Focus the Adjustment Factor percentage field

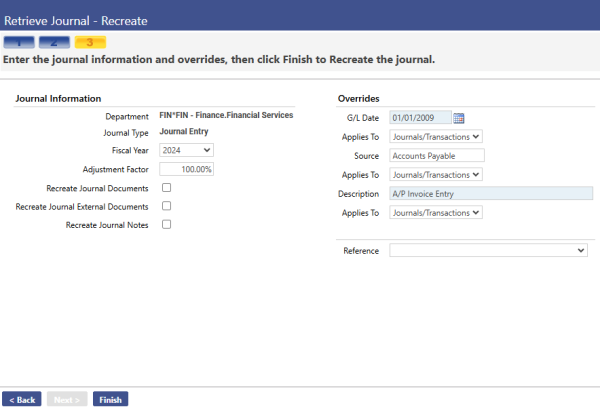[x=186, y=169]
